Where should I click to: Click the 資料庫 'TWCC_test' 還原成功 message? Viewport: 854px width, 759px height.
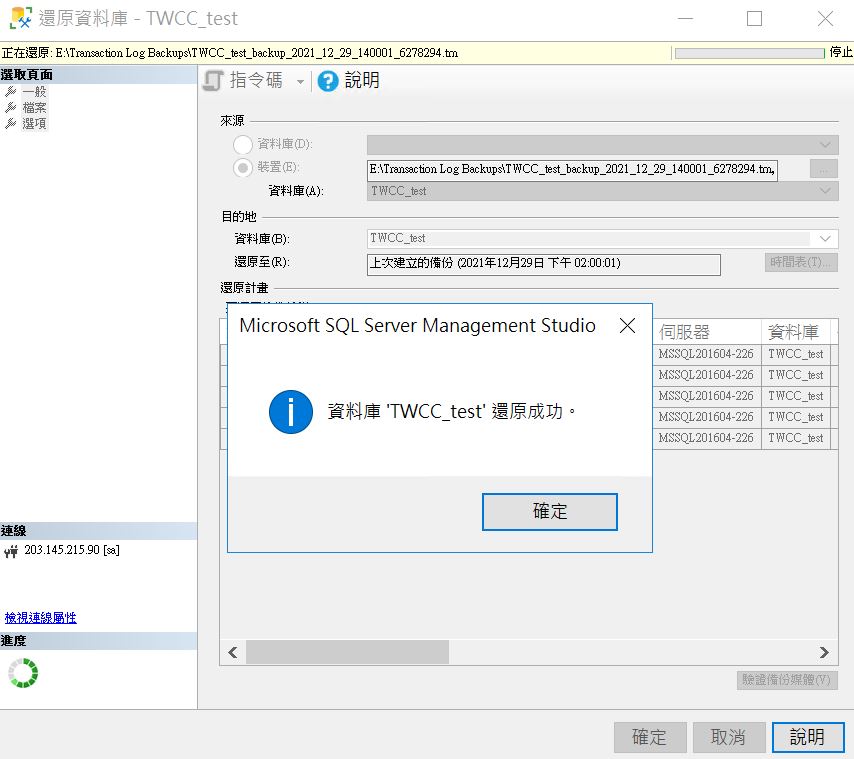[452, 412]
